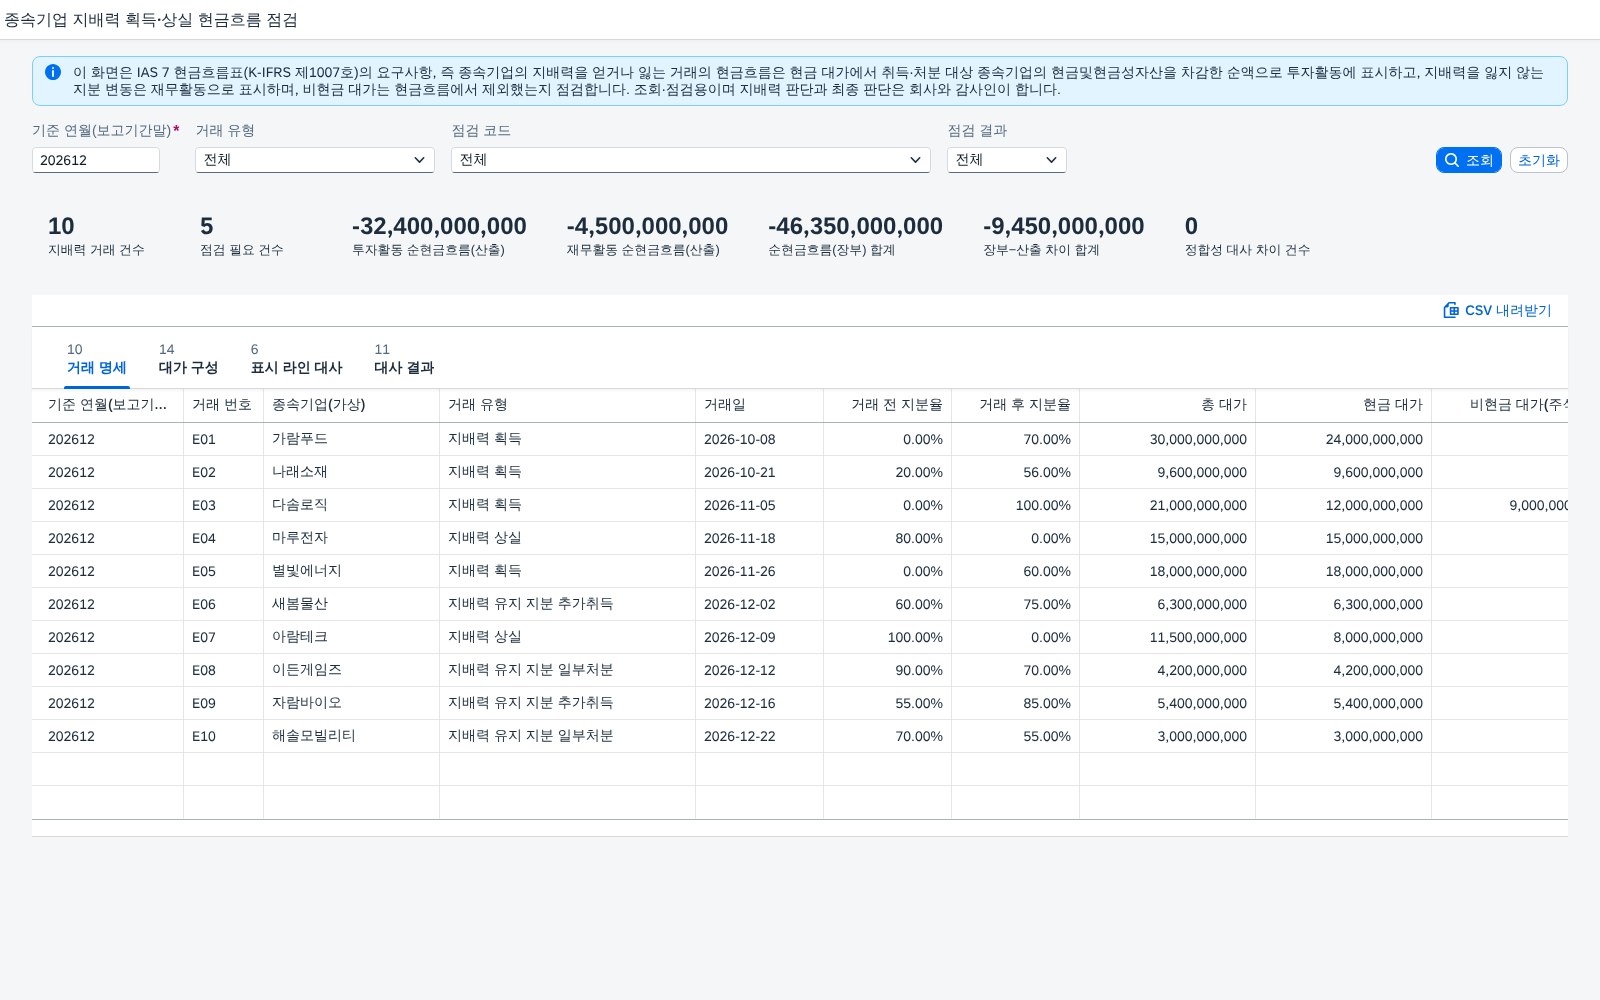The height and width of the screenshot is (1000, 1600).
Task: Select the 아람테크 subsidiary cell
Action: click(x=351, y=637)
